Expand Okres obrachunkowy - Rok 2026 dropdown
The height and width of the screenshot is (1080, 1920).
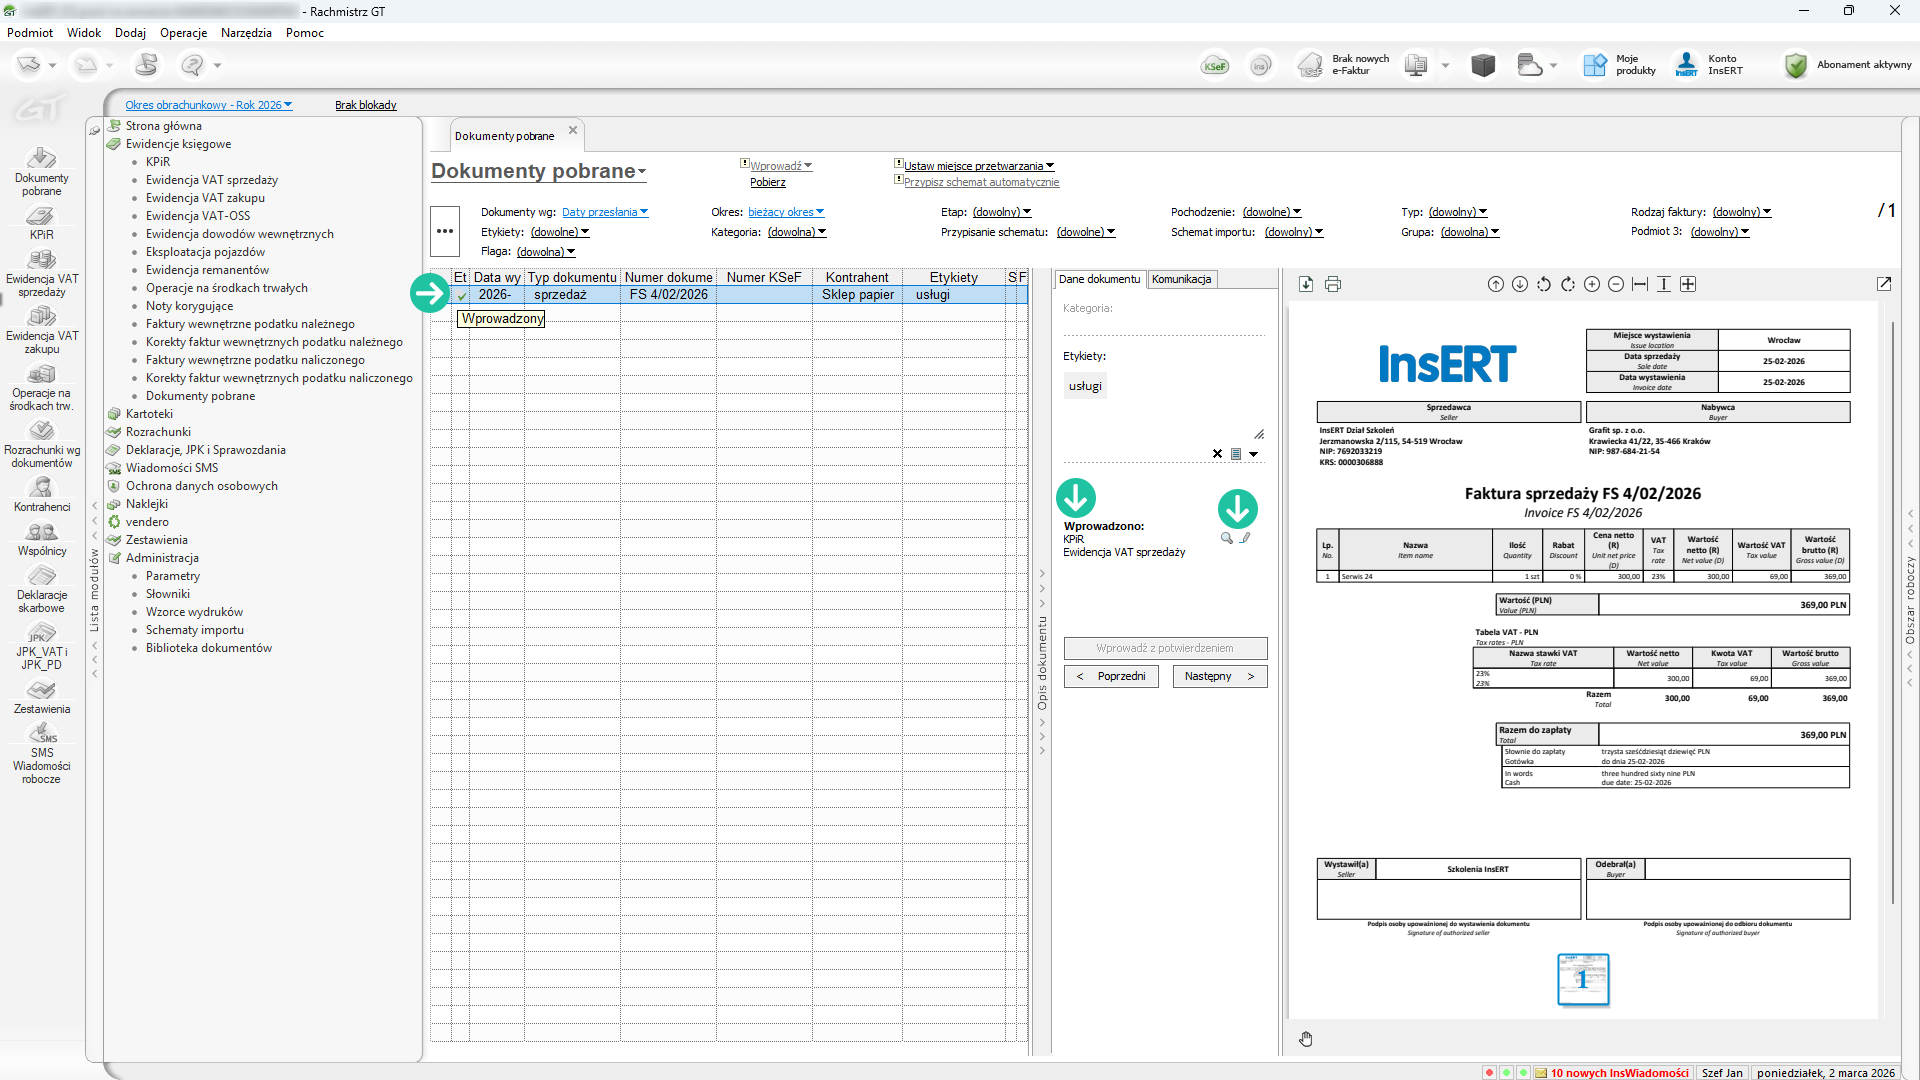(208, 105)
